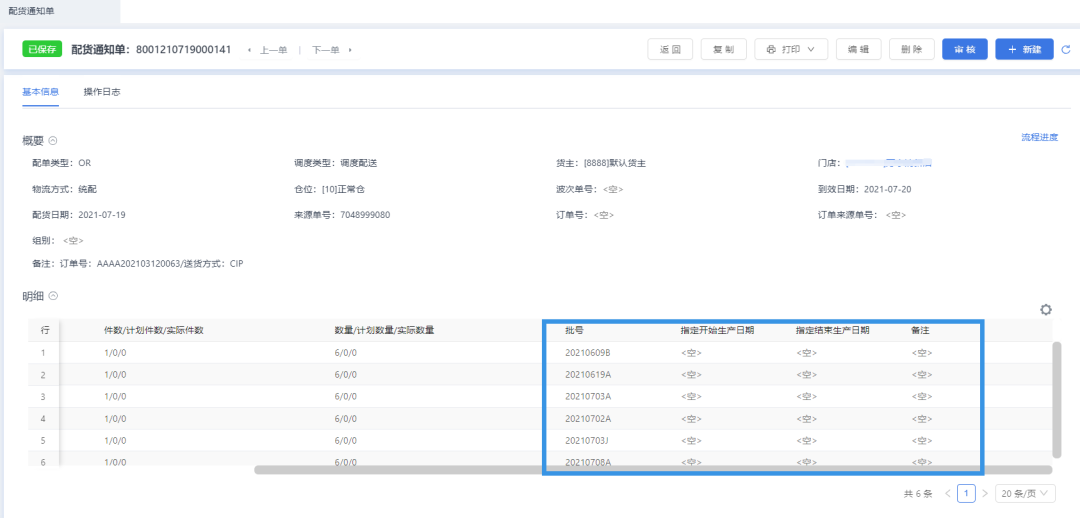Click the 删除 button
This screenshot has height=518, width=1080.
pyautogui.click(x=912, y=50)
